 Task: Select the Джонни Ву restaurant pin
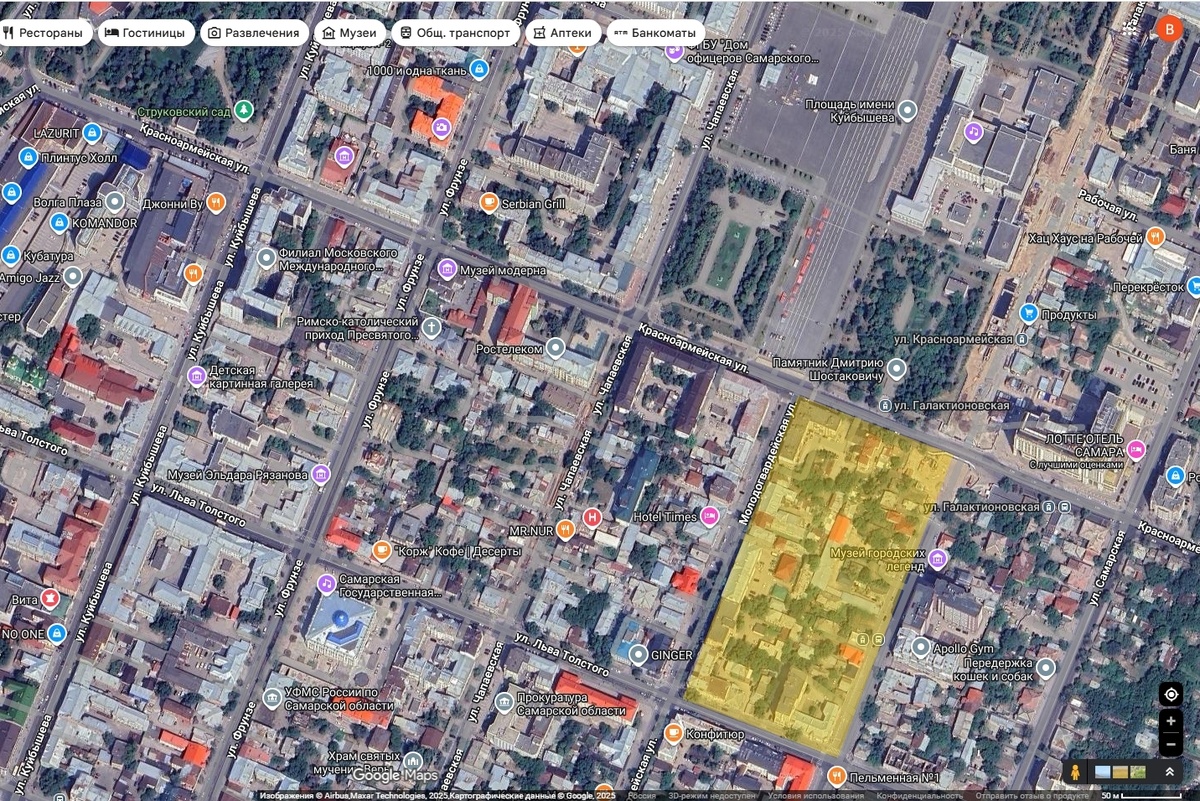[x=216, y=204]
